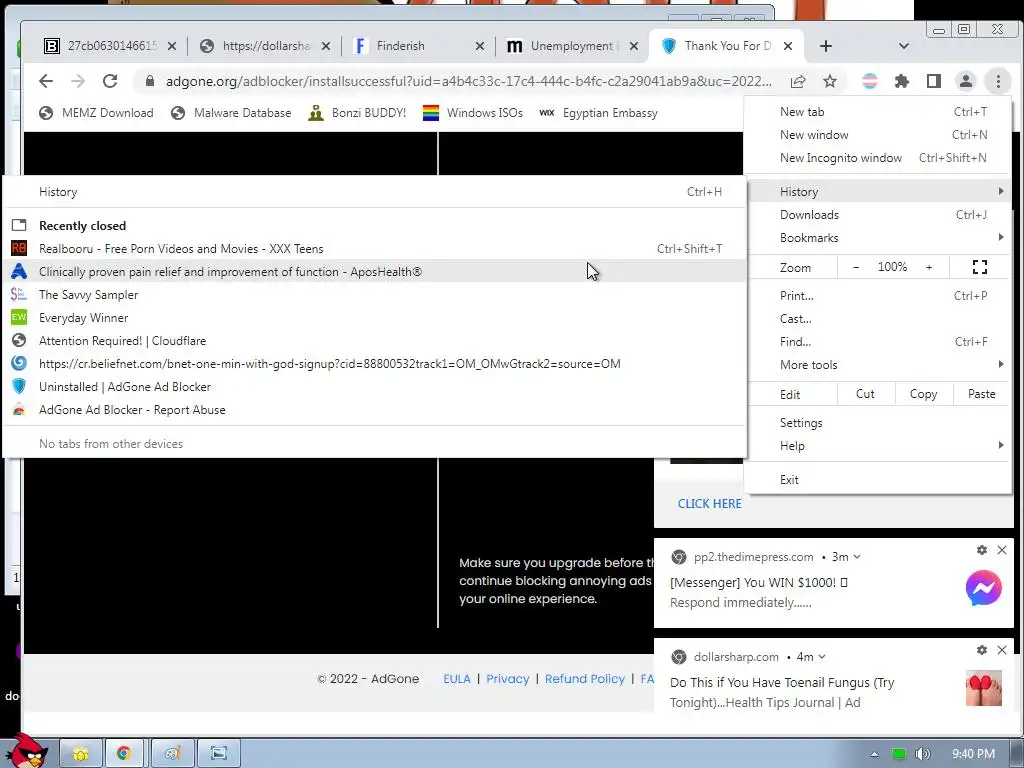Dismiss the dollarsharp.com notification
Viewport: 1024px width, 768px height.
point(1002,650)
